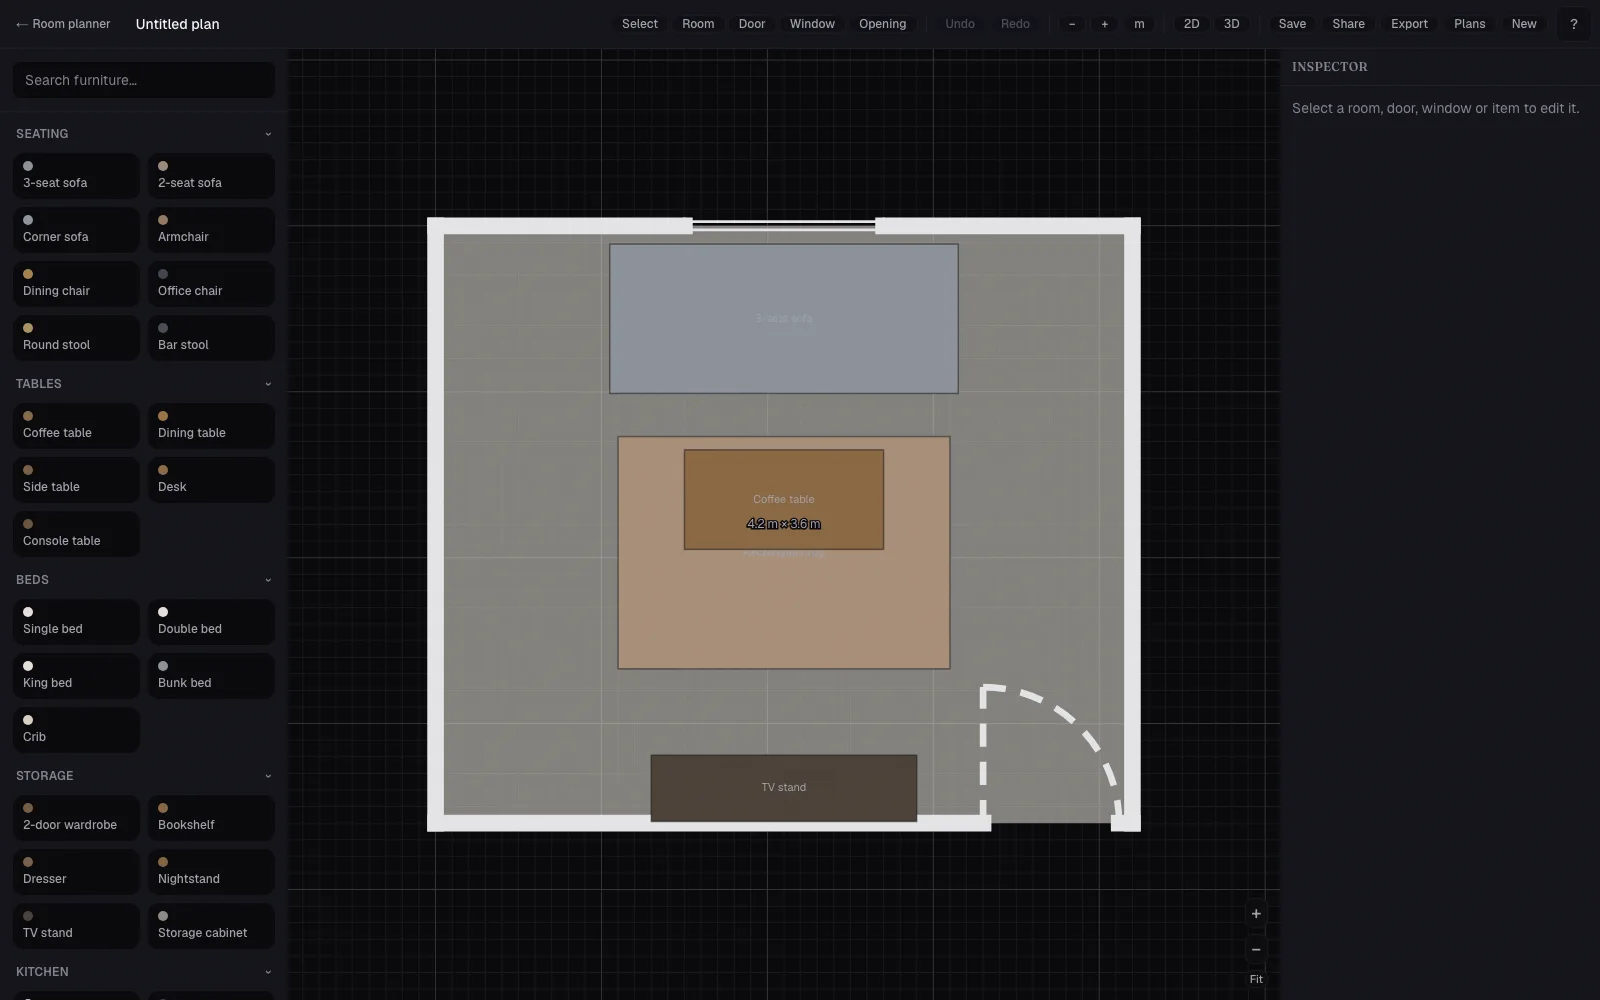Add a Round stool
The image size is (1600, 1000).
(x=76, y=338)
